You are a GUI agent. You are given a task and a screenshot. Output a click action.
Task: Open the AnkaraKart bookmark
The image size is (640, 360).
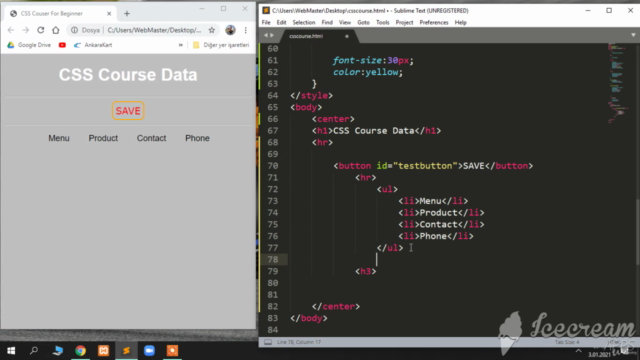click(93, 45)
